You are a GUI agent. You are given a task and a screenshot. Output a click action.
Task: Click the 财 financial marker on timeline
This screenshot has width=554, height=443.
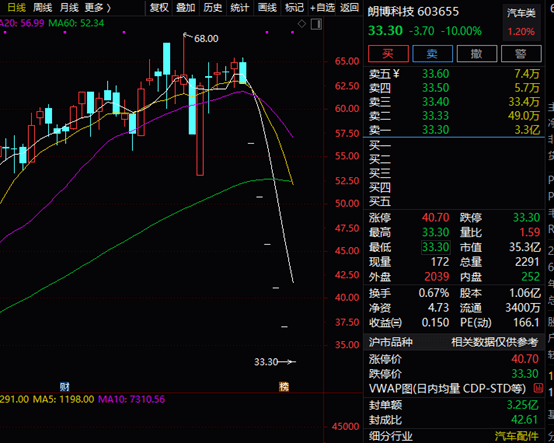pyautogui.click(x=65, y=387)
